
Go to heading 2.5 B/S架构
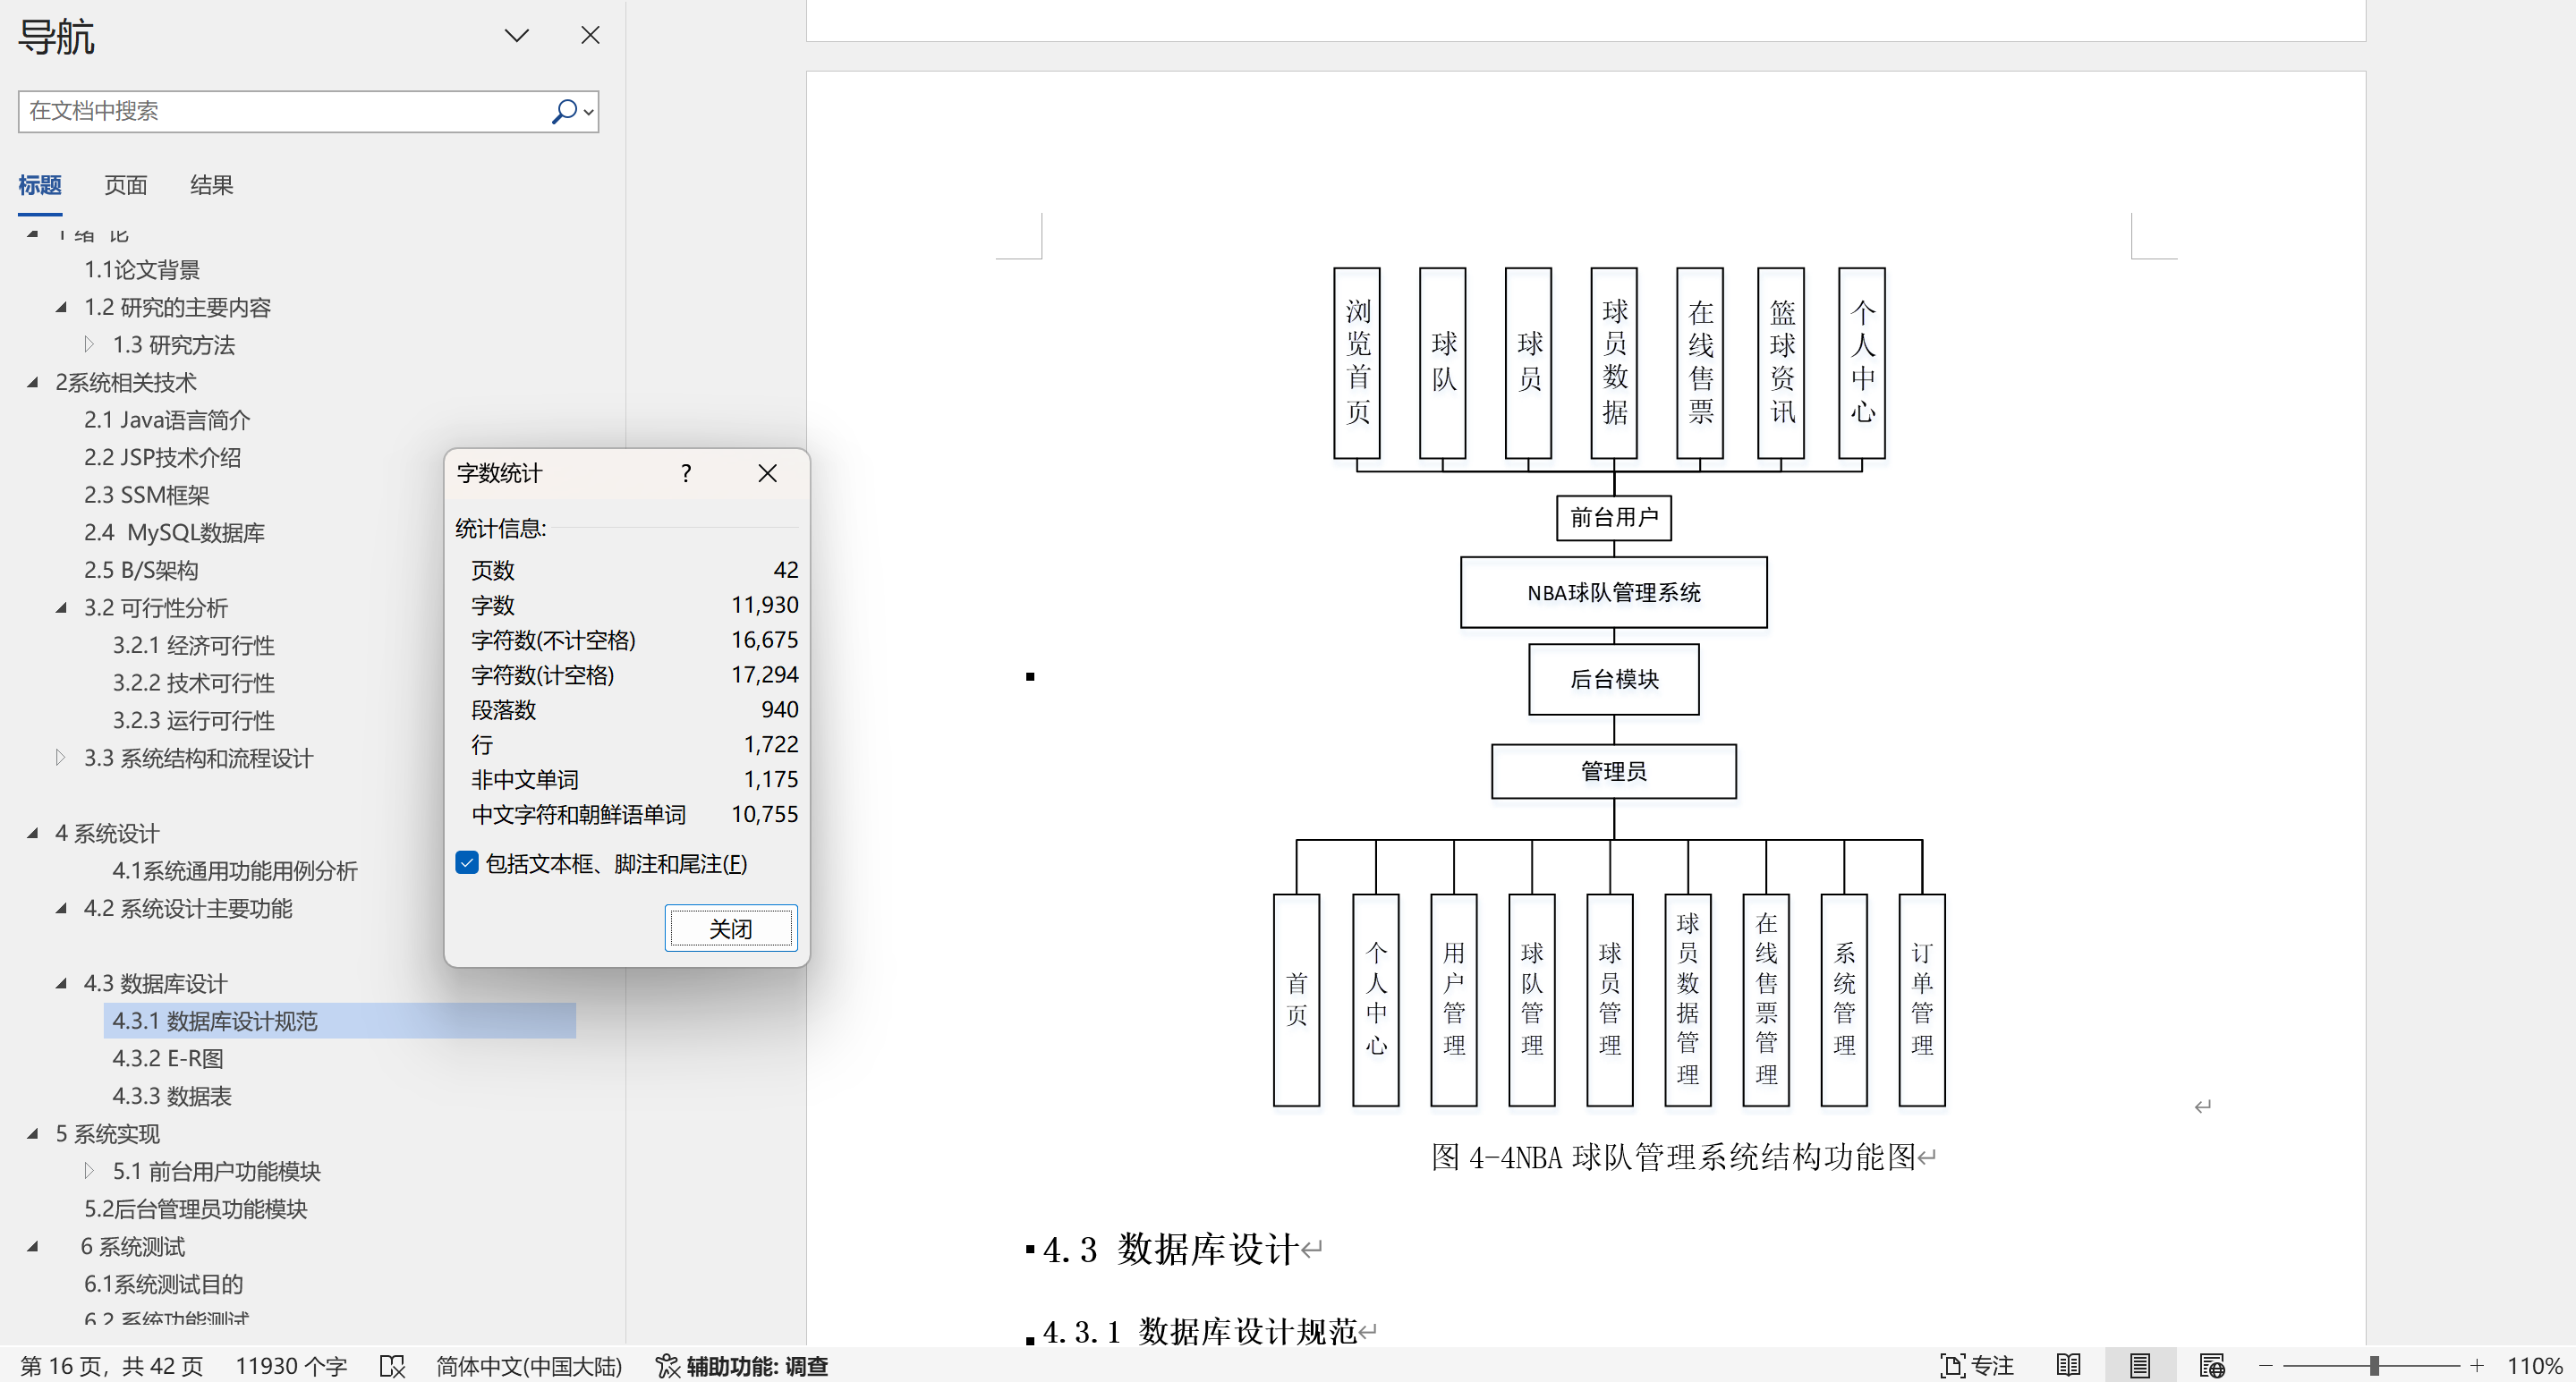click(x=141, y=570)
